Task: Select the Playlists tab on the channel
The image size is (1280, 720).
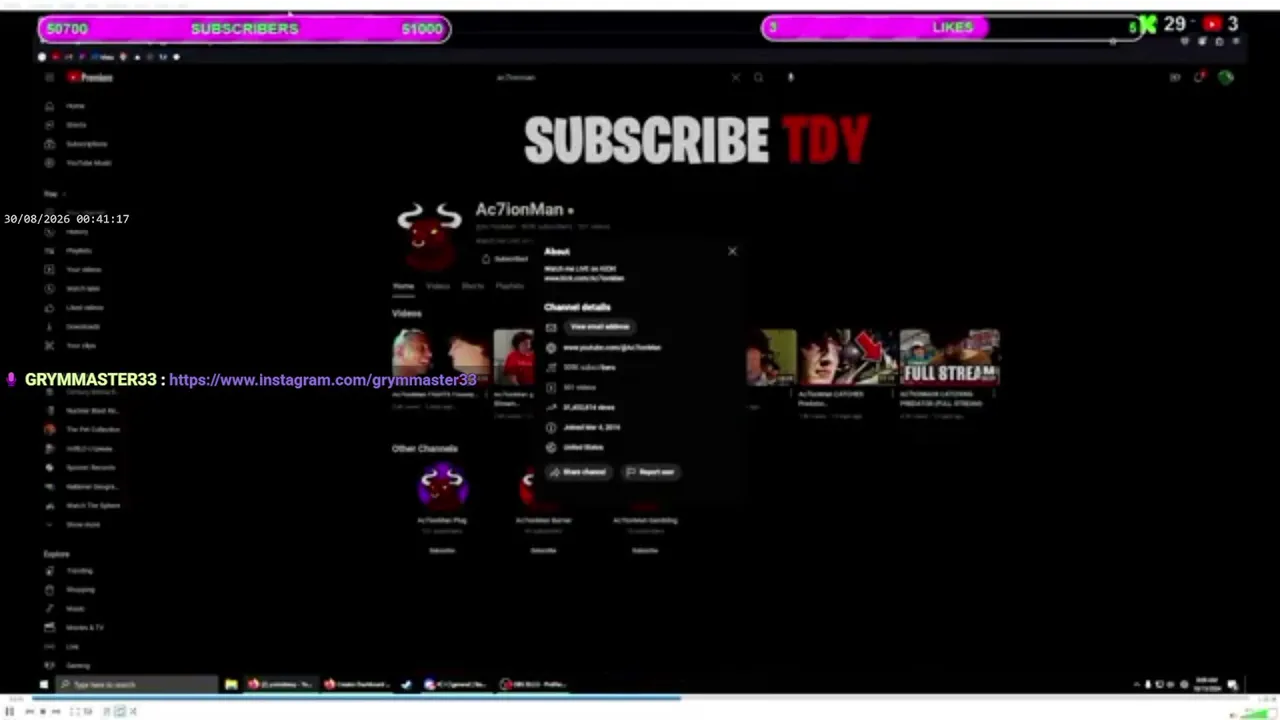Action: click(510, 286)
